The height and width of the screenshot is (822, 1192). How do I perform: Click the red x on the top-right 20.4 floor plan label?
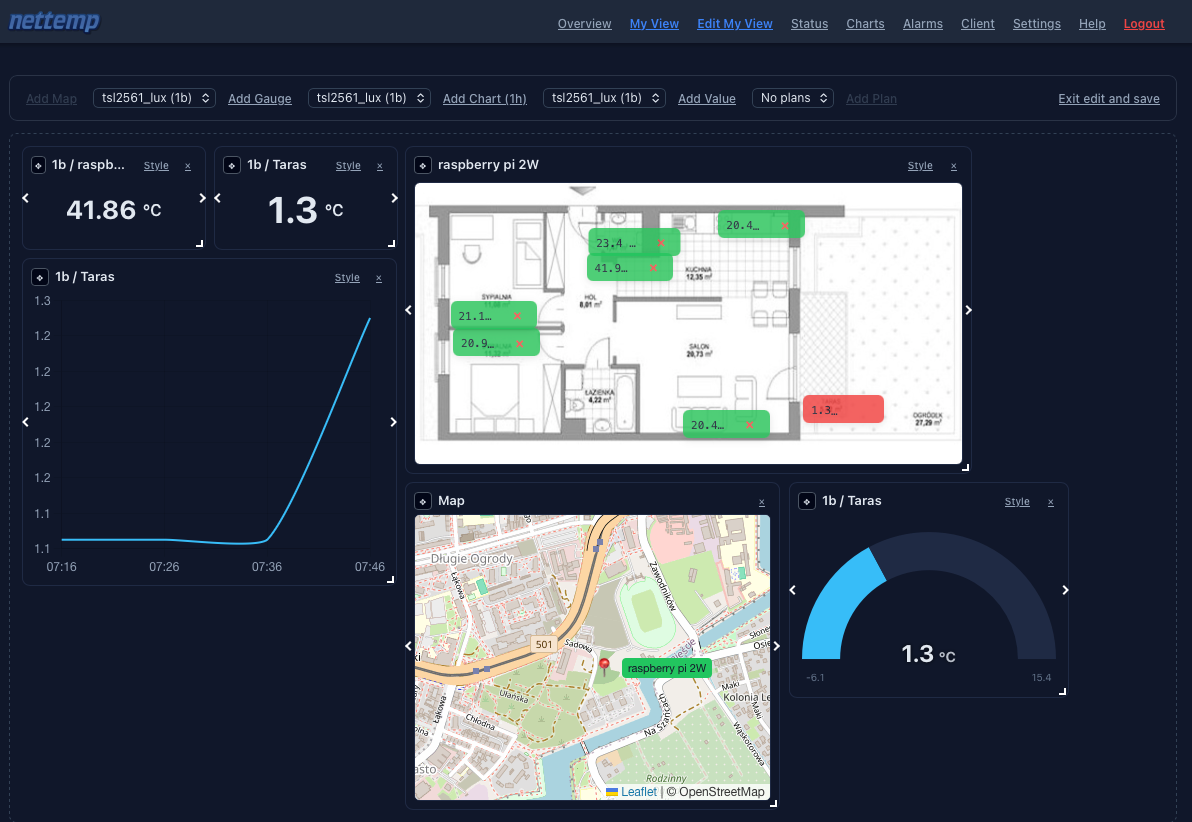coord(785,226)
